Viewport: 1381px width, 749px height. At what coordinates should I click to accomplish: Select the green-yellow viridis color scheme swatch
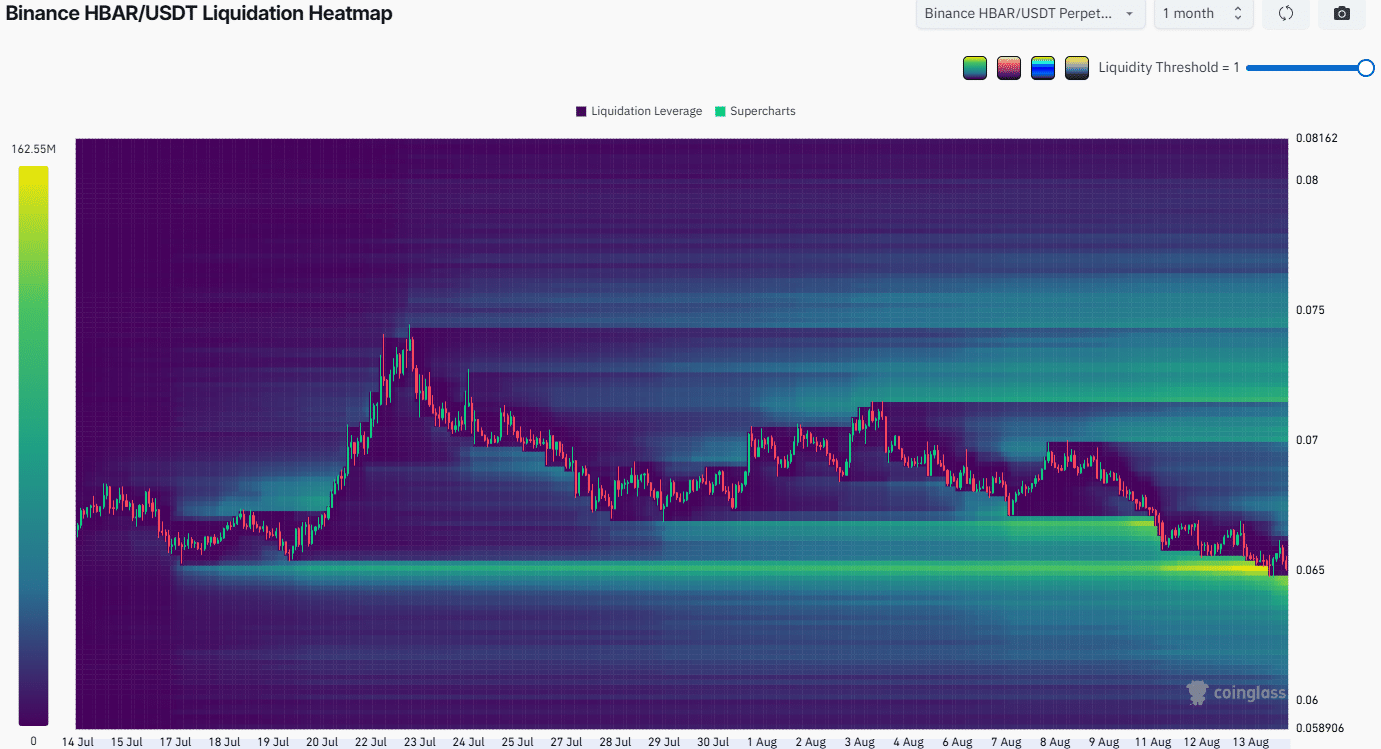click(x=975, y=68)
